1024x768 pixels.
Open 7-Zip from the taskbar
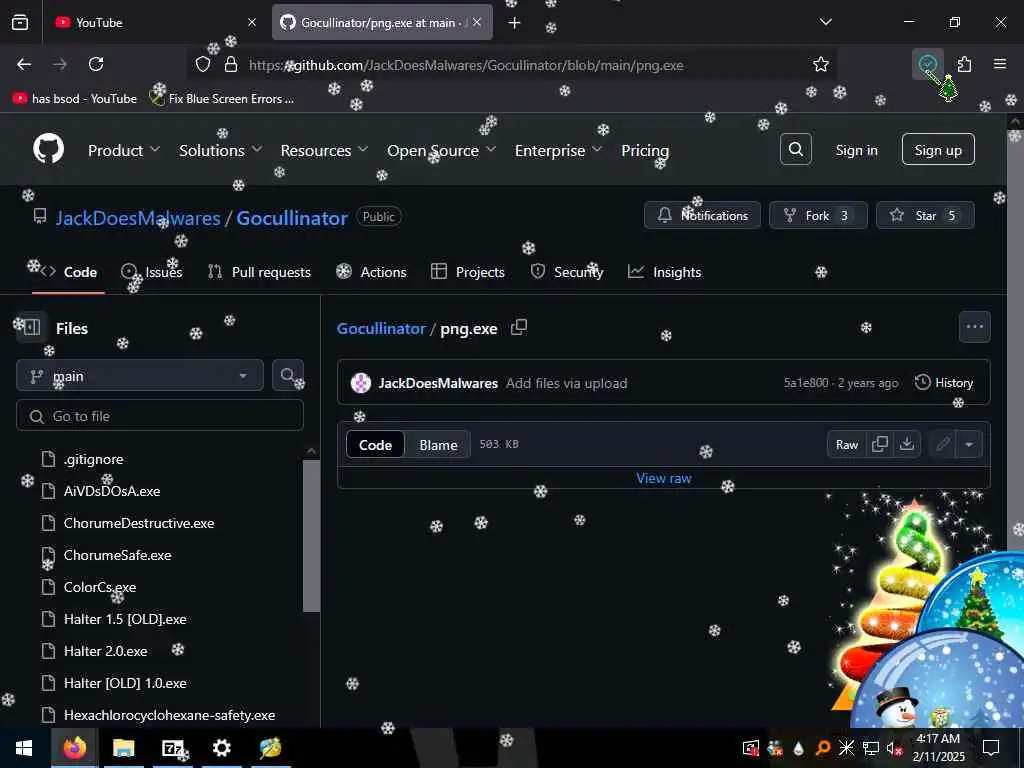coord(172,748)
